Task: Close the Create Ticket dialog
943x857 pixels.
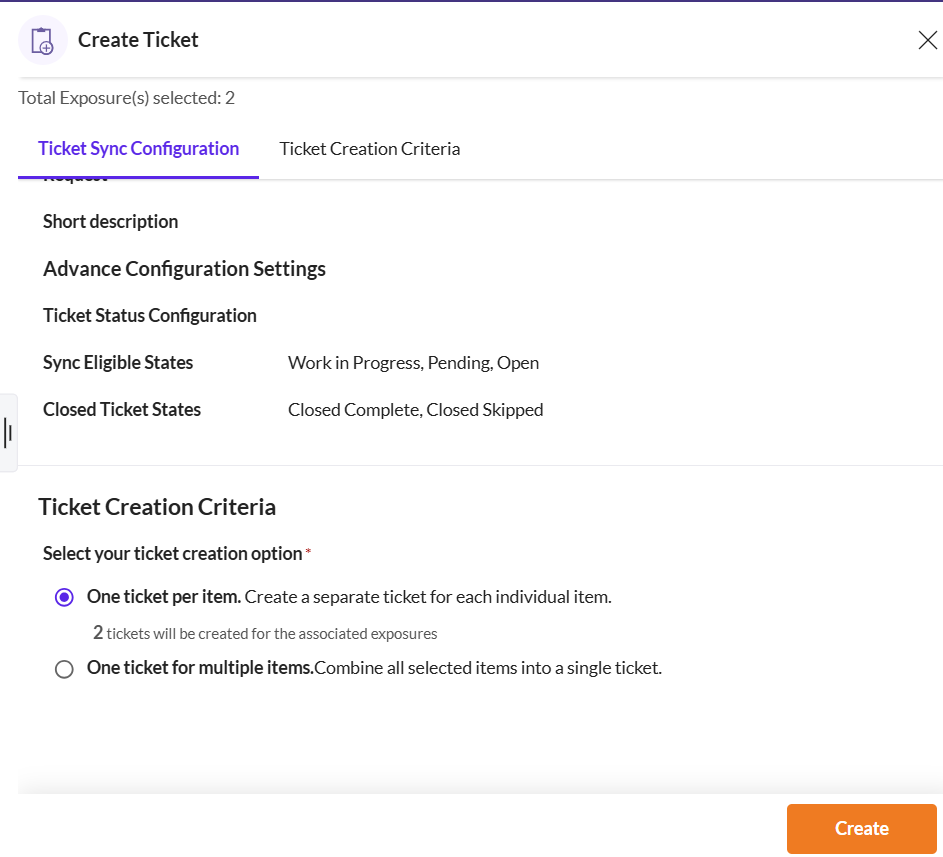Action: click(927, 40)
